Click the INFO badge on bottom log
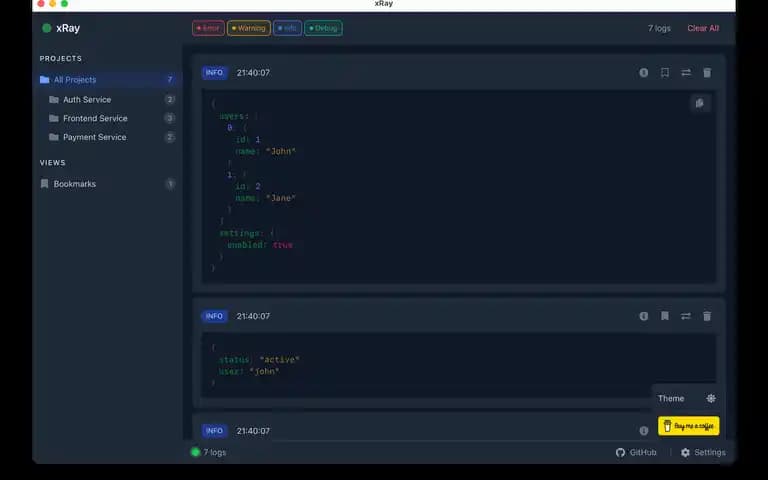The image size is (768, 480). pyautogui.click(x=214, y=431)
